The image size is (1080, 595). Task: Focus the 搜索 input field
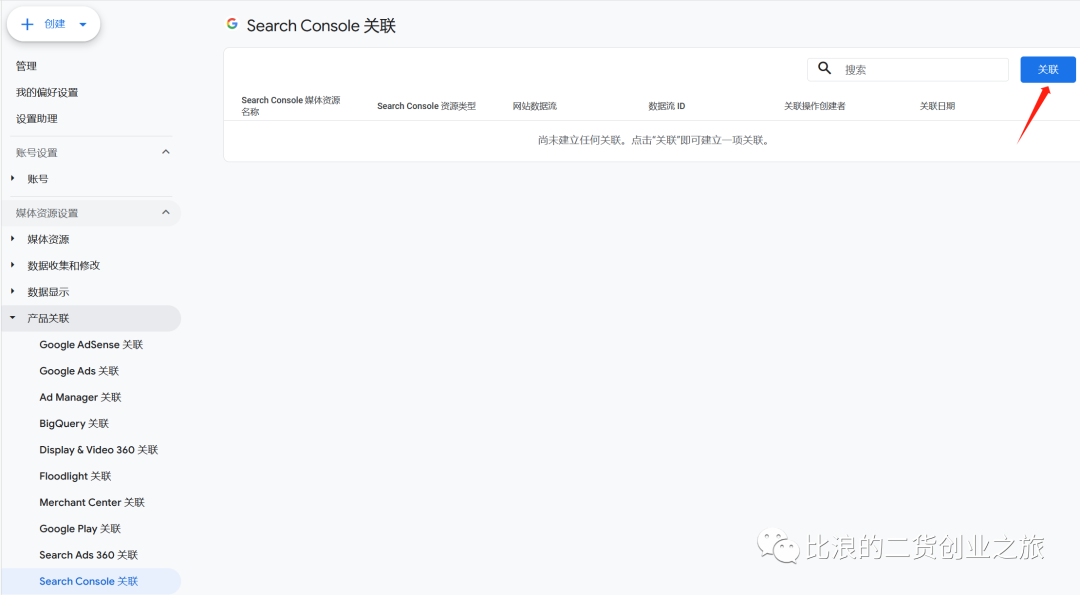[908, 70]
